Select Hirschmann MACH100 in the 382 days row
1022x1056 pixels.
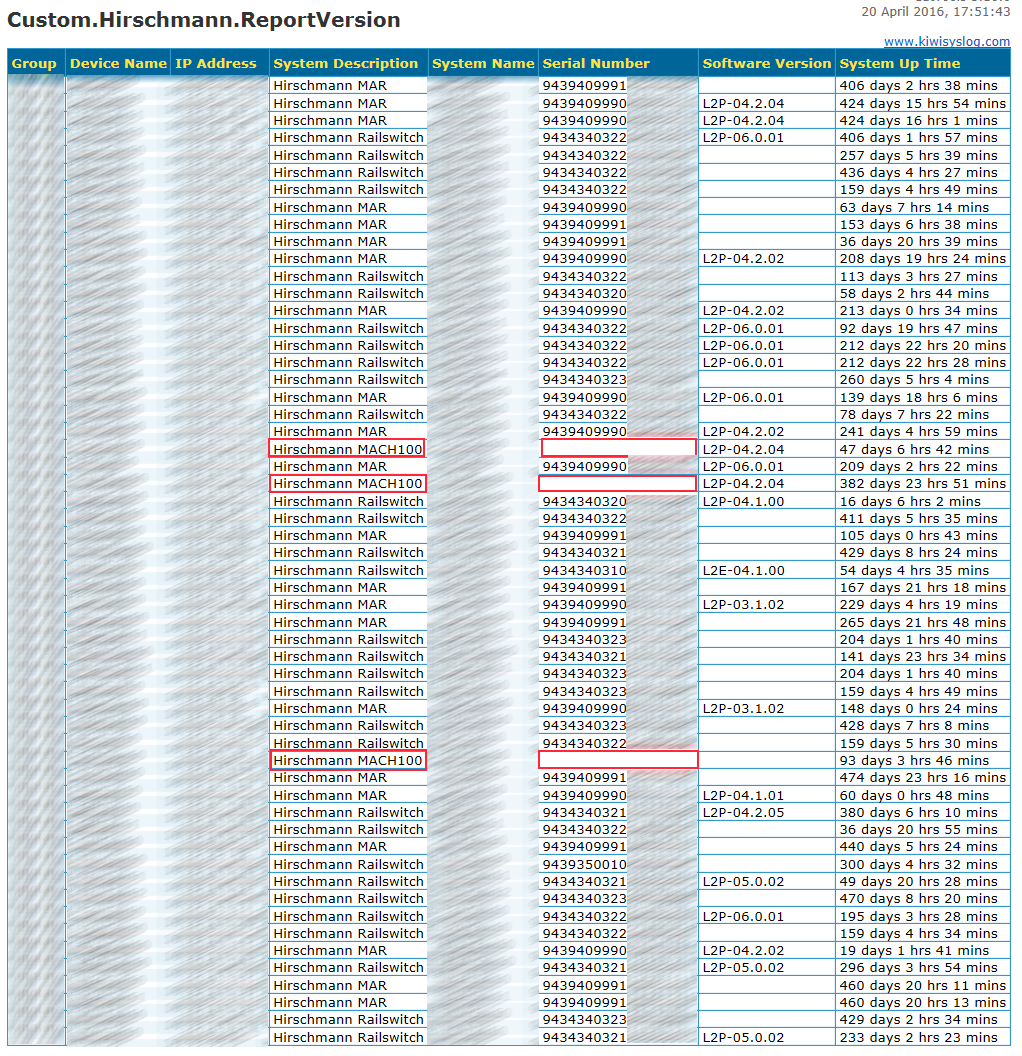(x=347, y=484)
